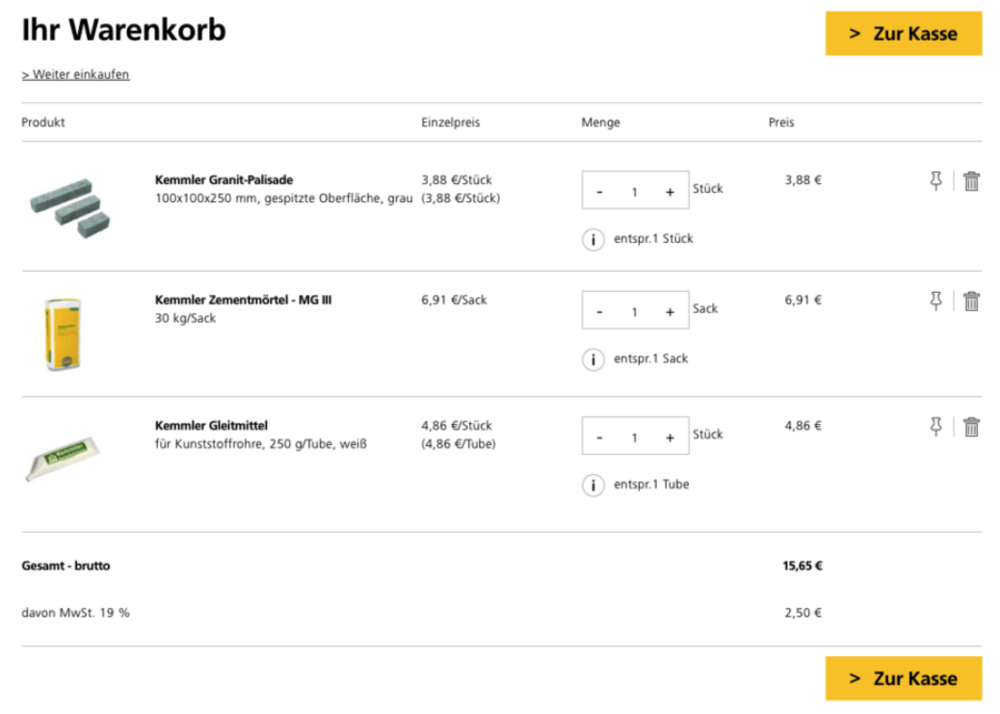This screenshot has height=714, width=1000.
Task: Follow the Weiter einkaufen link
Action: (x=76, y=75)
